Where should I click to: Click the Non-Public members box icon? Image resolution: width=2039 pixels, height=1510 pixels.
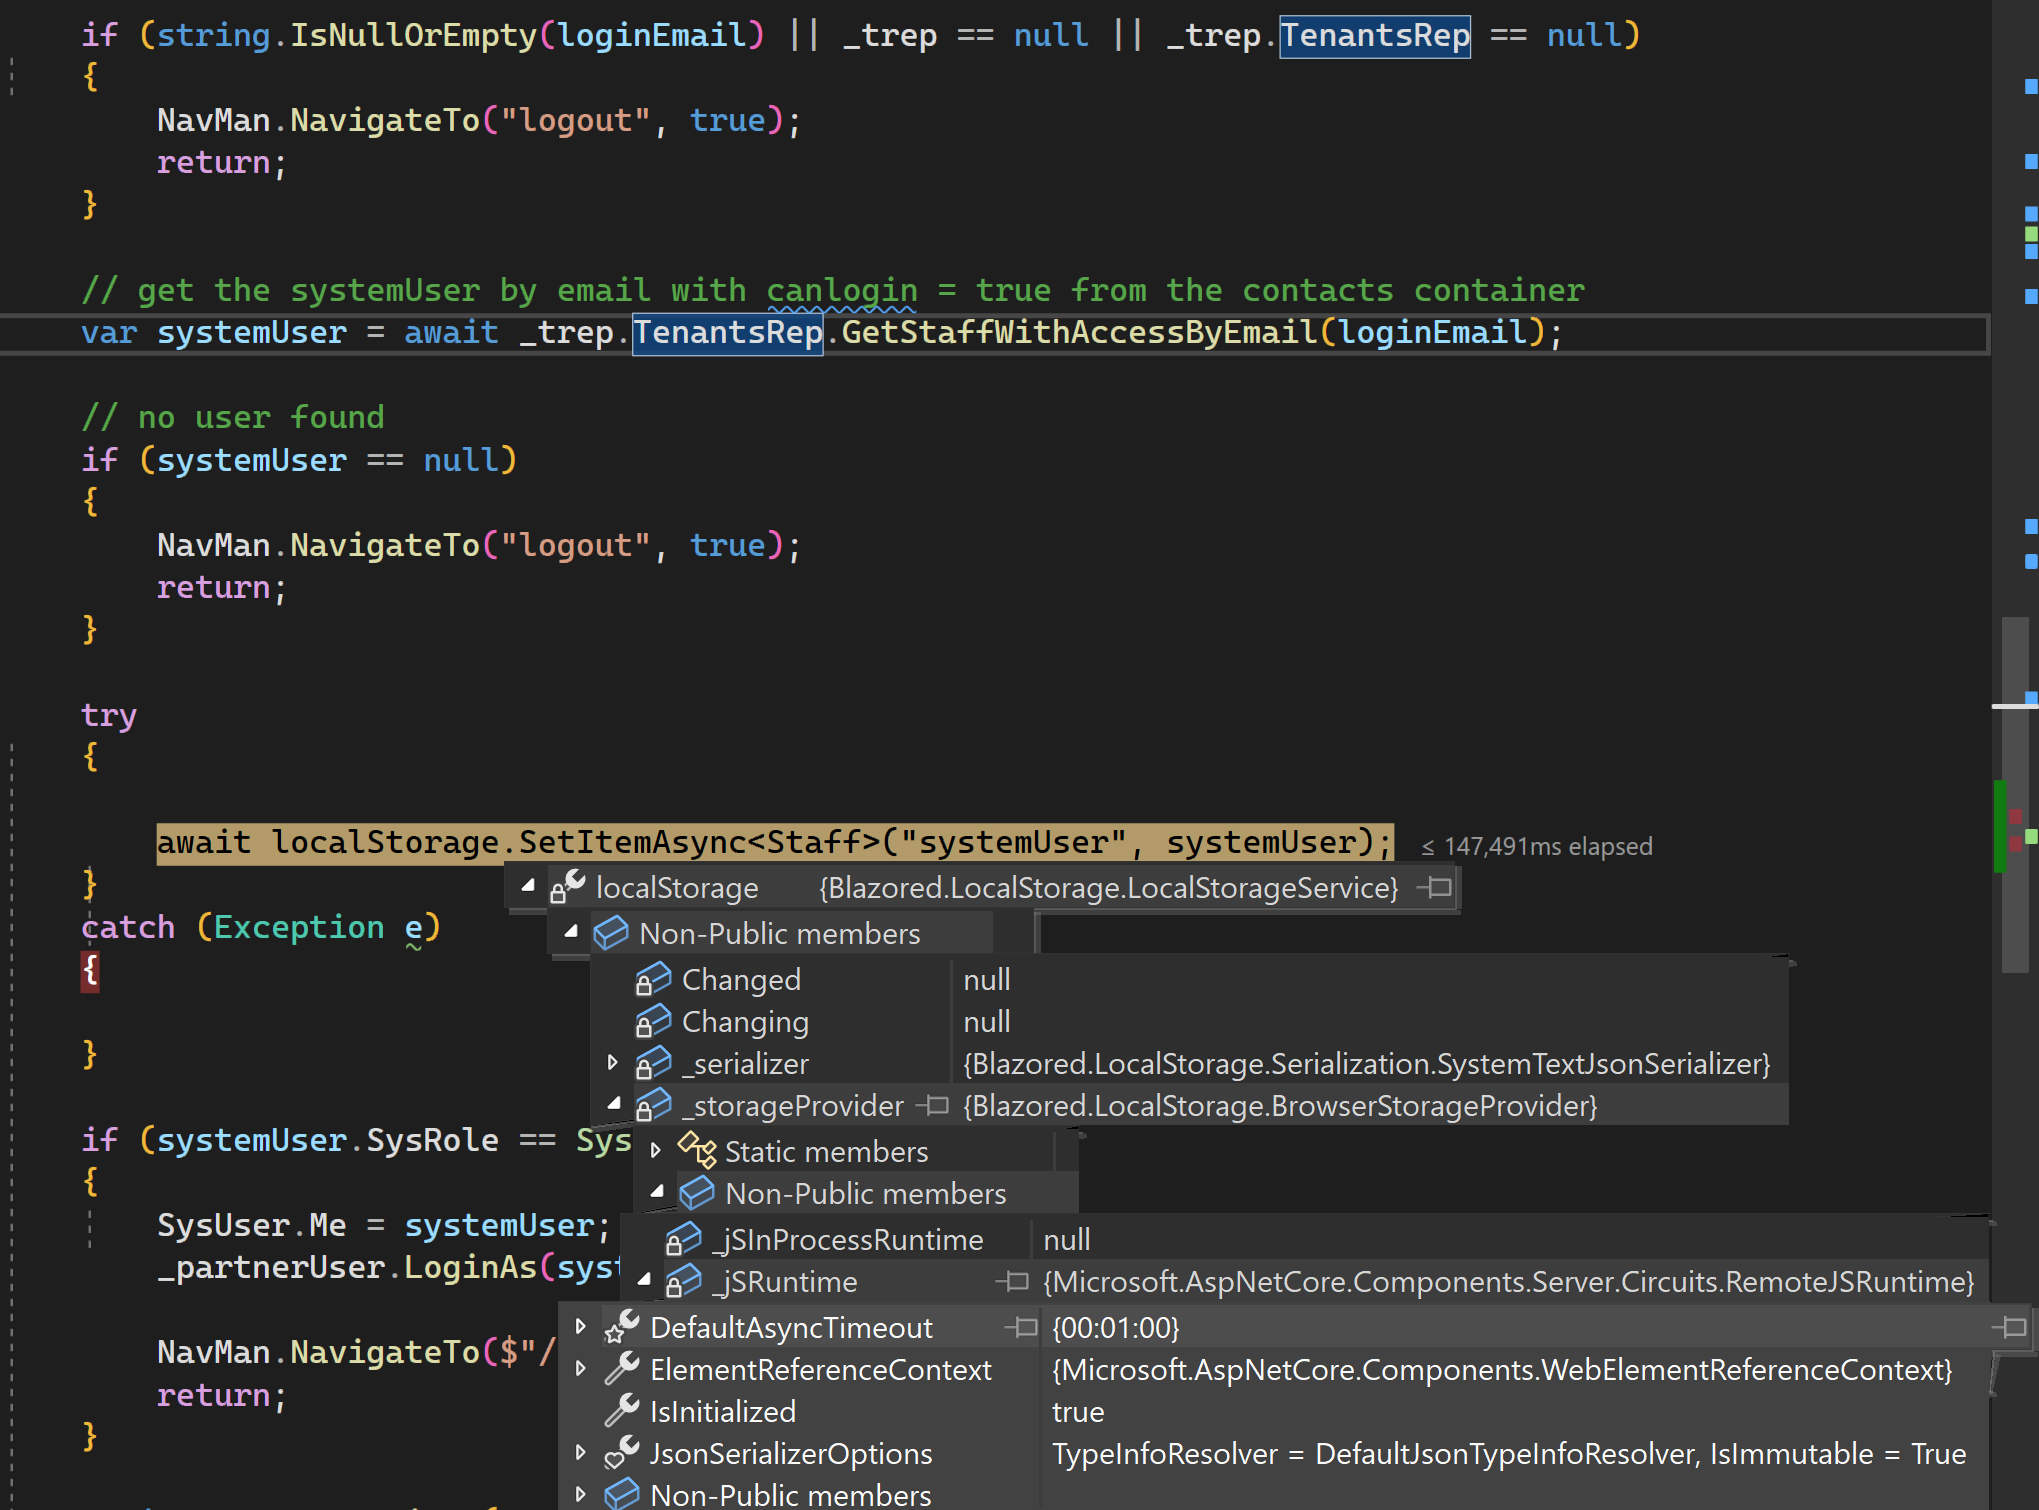tap(612, 932)
